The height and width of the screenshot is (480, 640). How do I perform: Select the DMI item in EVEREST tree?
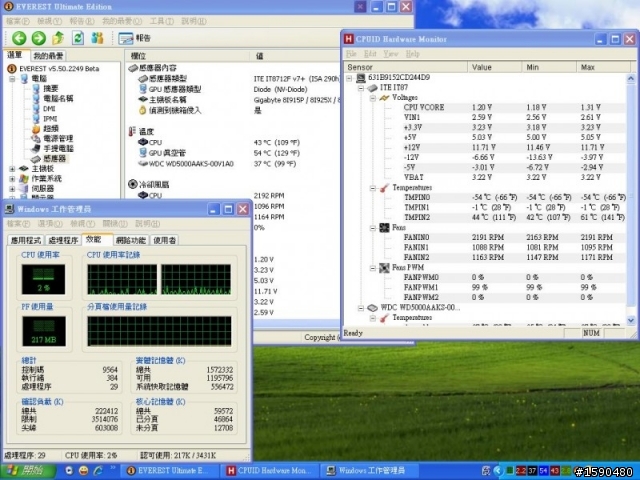tap(49, 109)
